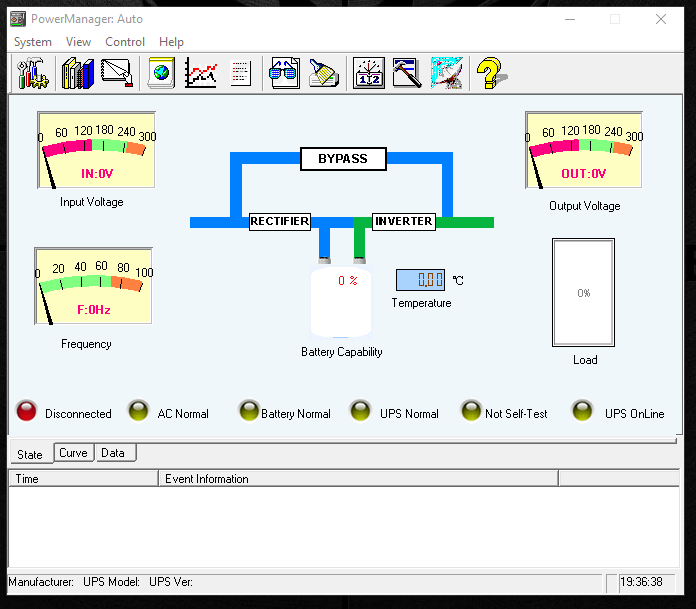696x609 pixels.
Task: Switch to the Curve tab
Action: (74, 453)
